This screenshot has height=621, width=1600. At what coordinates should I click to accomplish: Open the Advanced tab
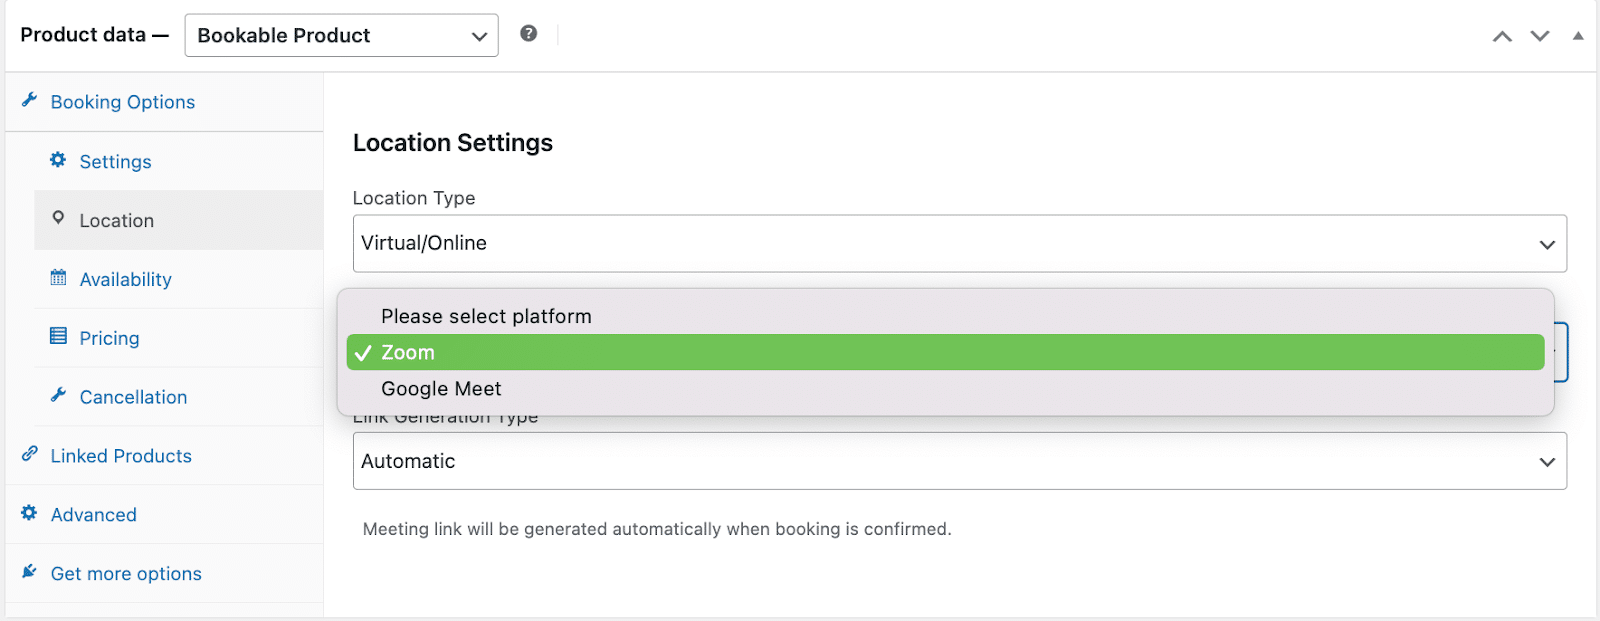coord(164,515)
